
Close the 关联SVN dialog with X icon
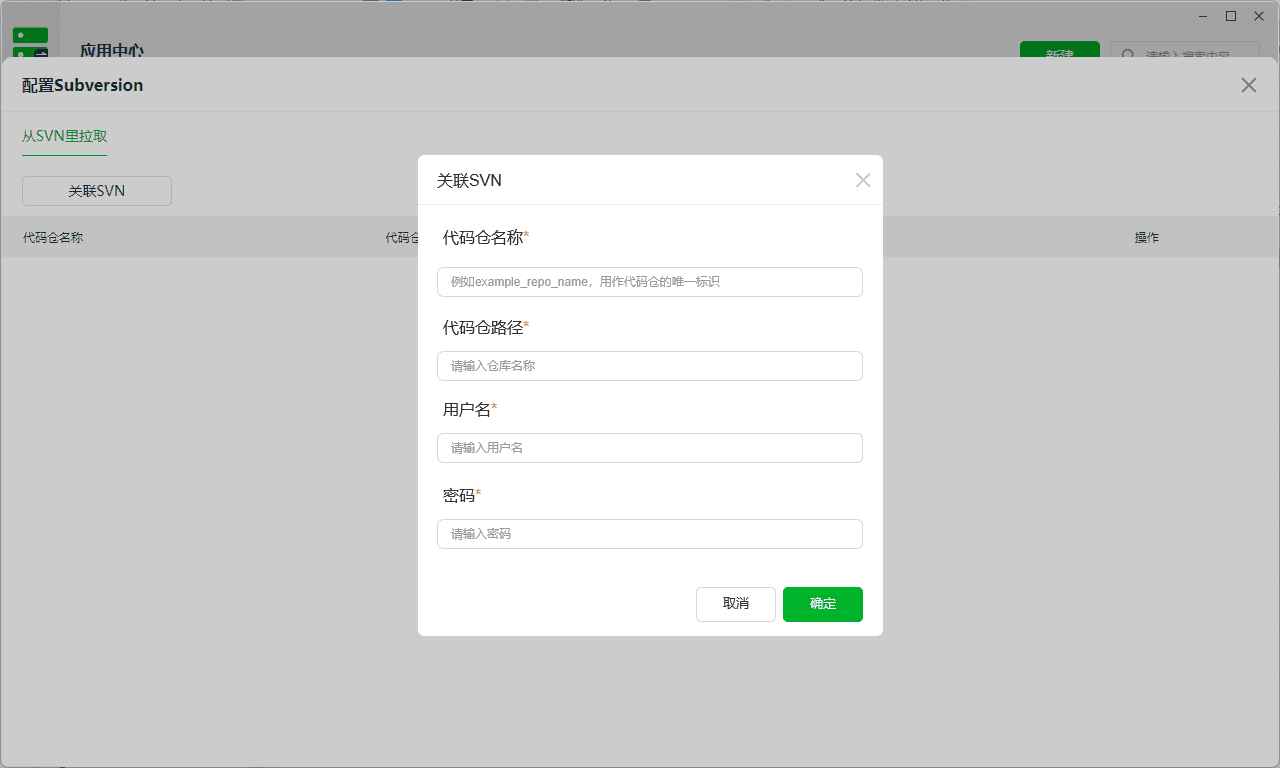coord(863,180)
